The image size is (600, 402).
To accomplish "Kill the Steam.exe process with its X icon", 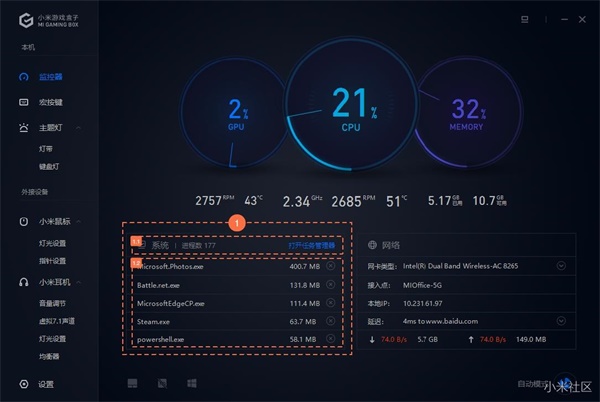I will (330, 321).
